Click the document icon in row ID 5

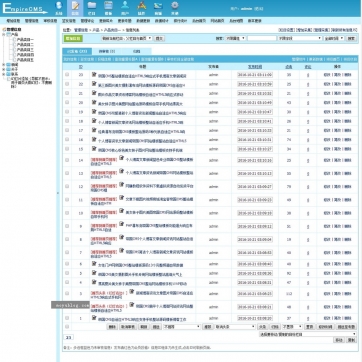pos(94,273)
